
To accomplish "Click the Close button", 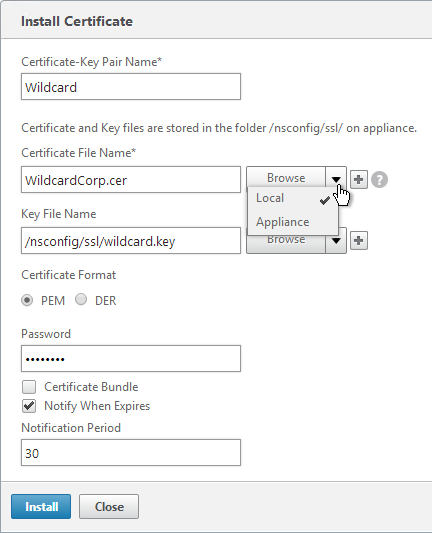I will click(109, 506).
